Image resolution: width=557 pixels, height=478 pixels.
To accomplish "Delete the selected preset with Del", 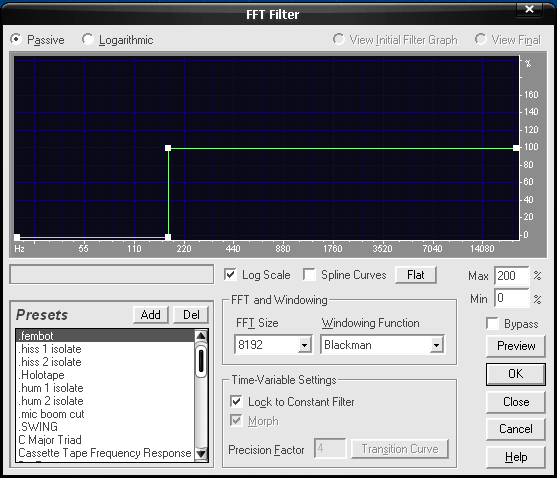I will (x=191, y=315).
